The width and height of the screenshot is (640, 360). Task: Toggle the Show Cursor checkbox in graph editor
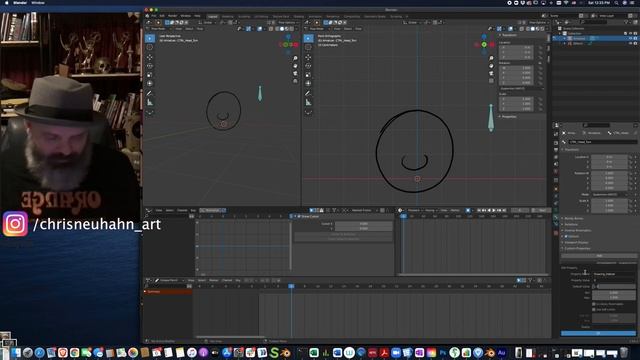pos(299,216)
